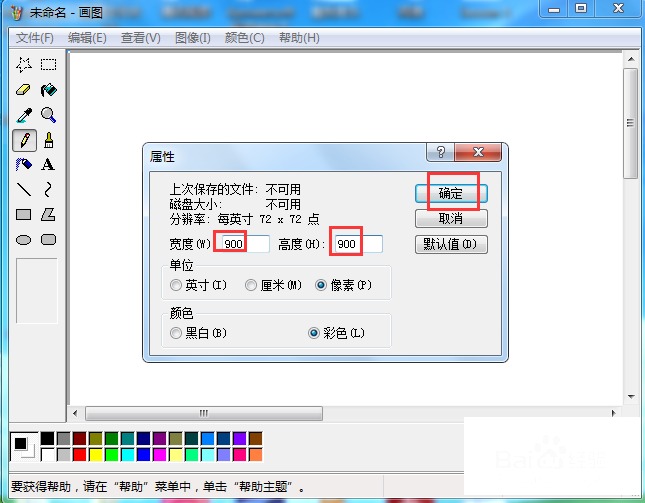Click the 取消 button
Screen dimensions: 645x503
(451, 219)
